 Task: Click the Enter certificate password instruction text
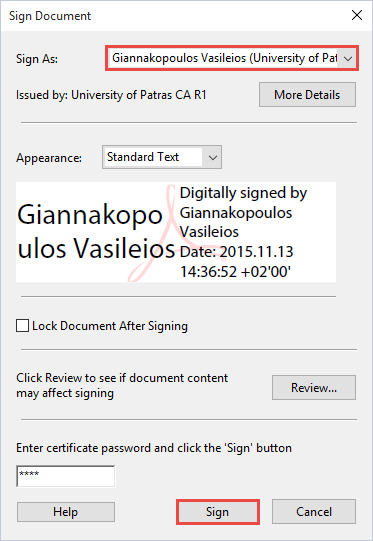154,448
